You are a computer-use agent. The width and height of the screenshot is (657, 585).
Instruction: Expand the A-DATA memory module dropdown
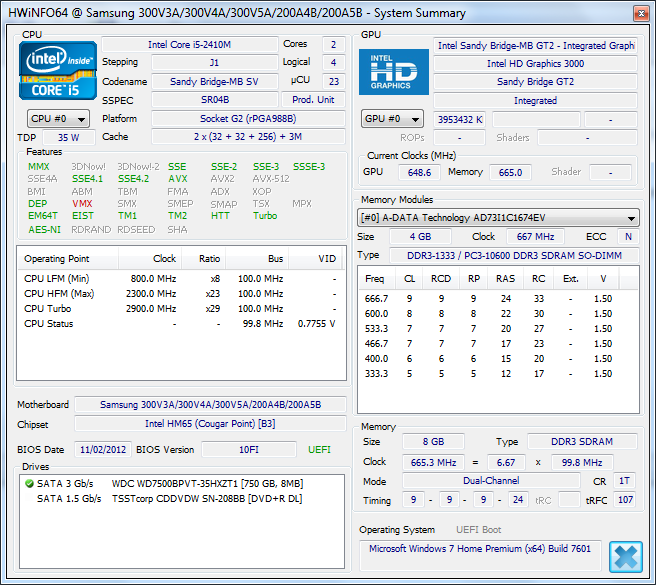coord(498,218)
